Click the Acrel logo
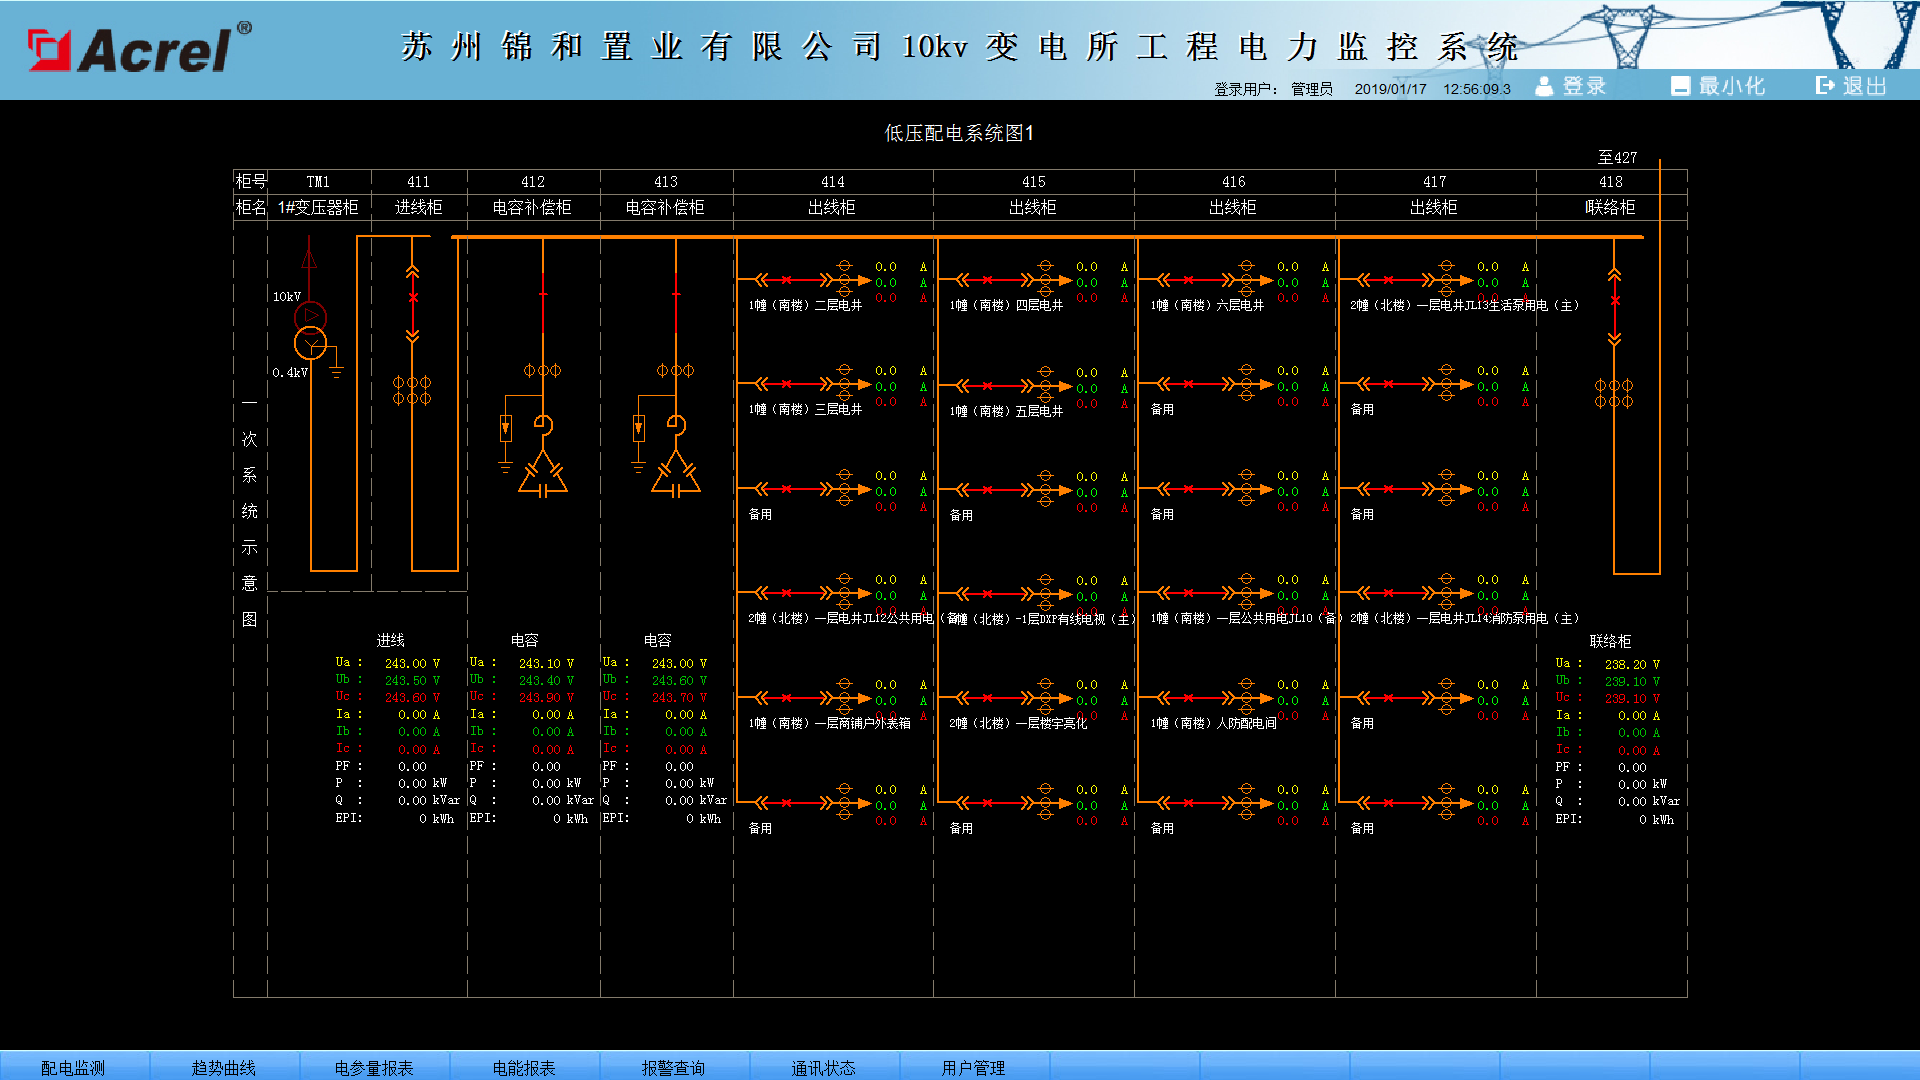1920x1080 pixels. [x=140, y=48]
